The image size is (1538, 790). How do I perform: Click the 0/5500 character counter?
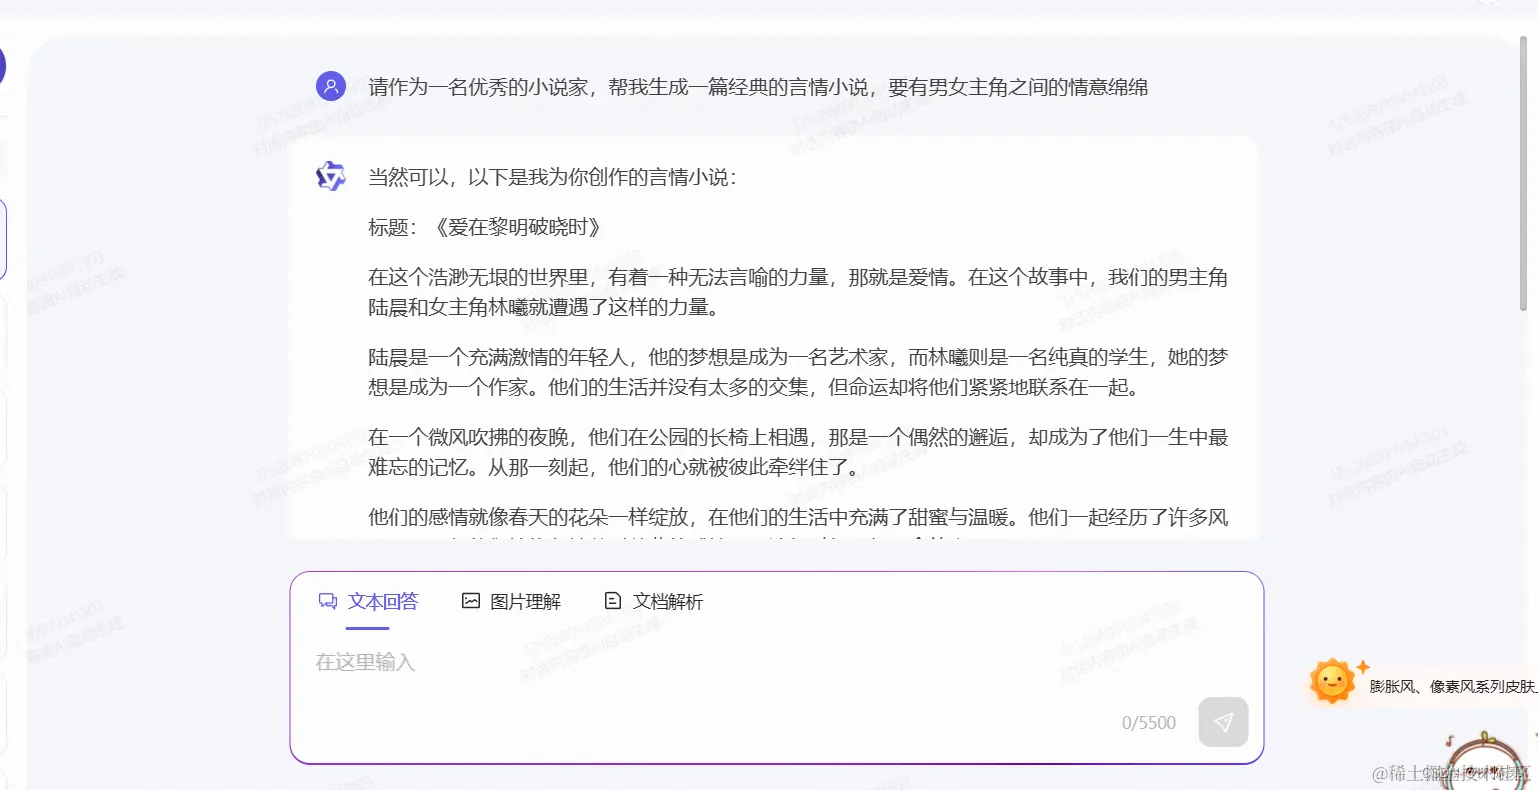(x=1148, y=722)
